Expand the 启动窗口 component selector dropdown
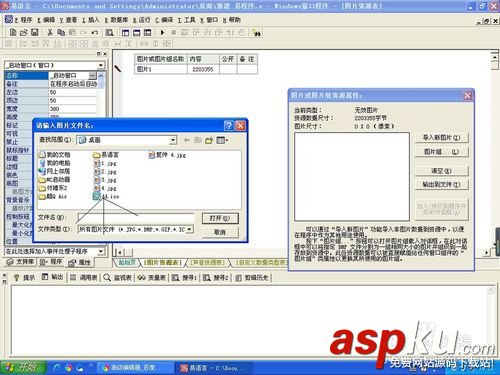This screenshot has height=375, width=500. [x=100, y=65]
